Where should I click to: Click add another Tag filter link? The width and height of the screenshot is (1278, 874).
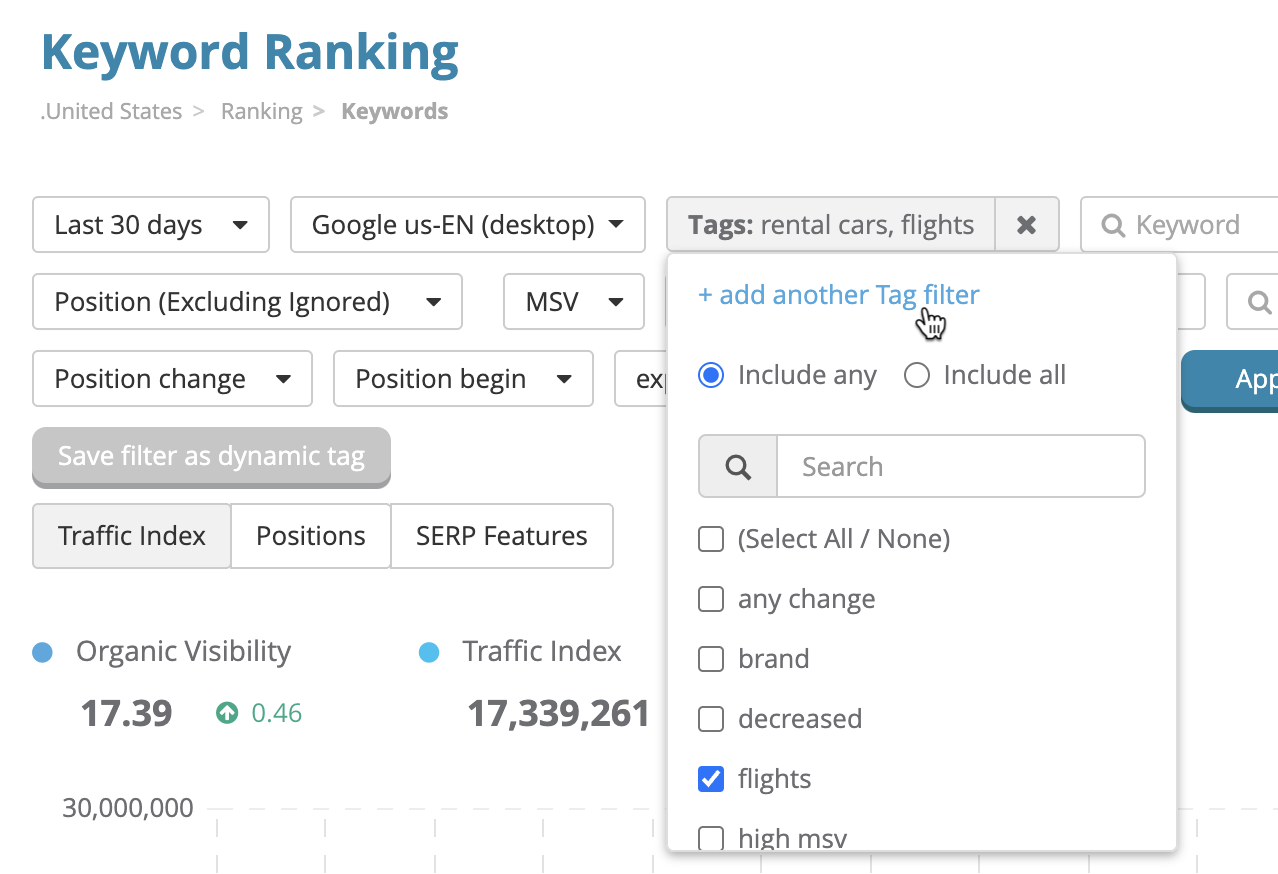click(838, 295)
